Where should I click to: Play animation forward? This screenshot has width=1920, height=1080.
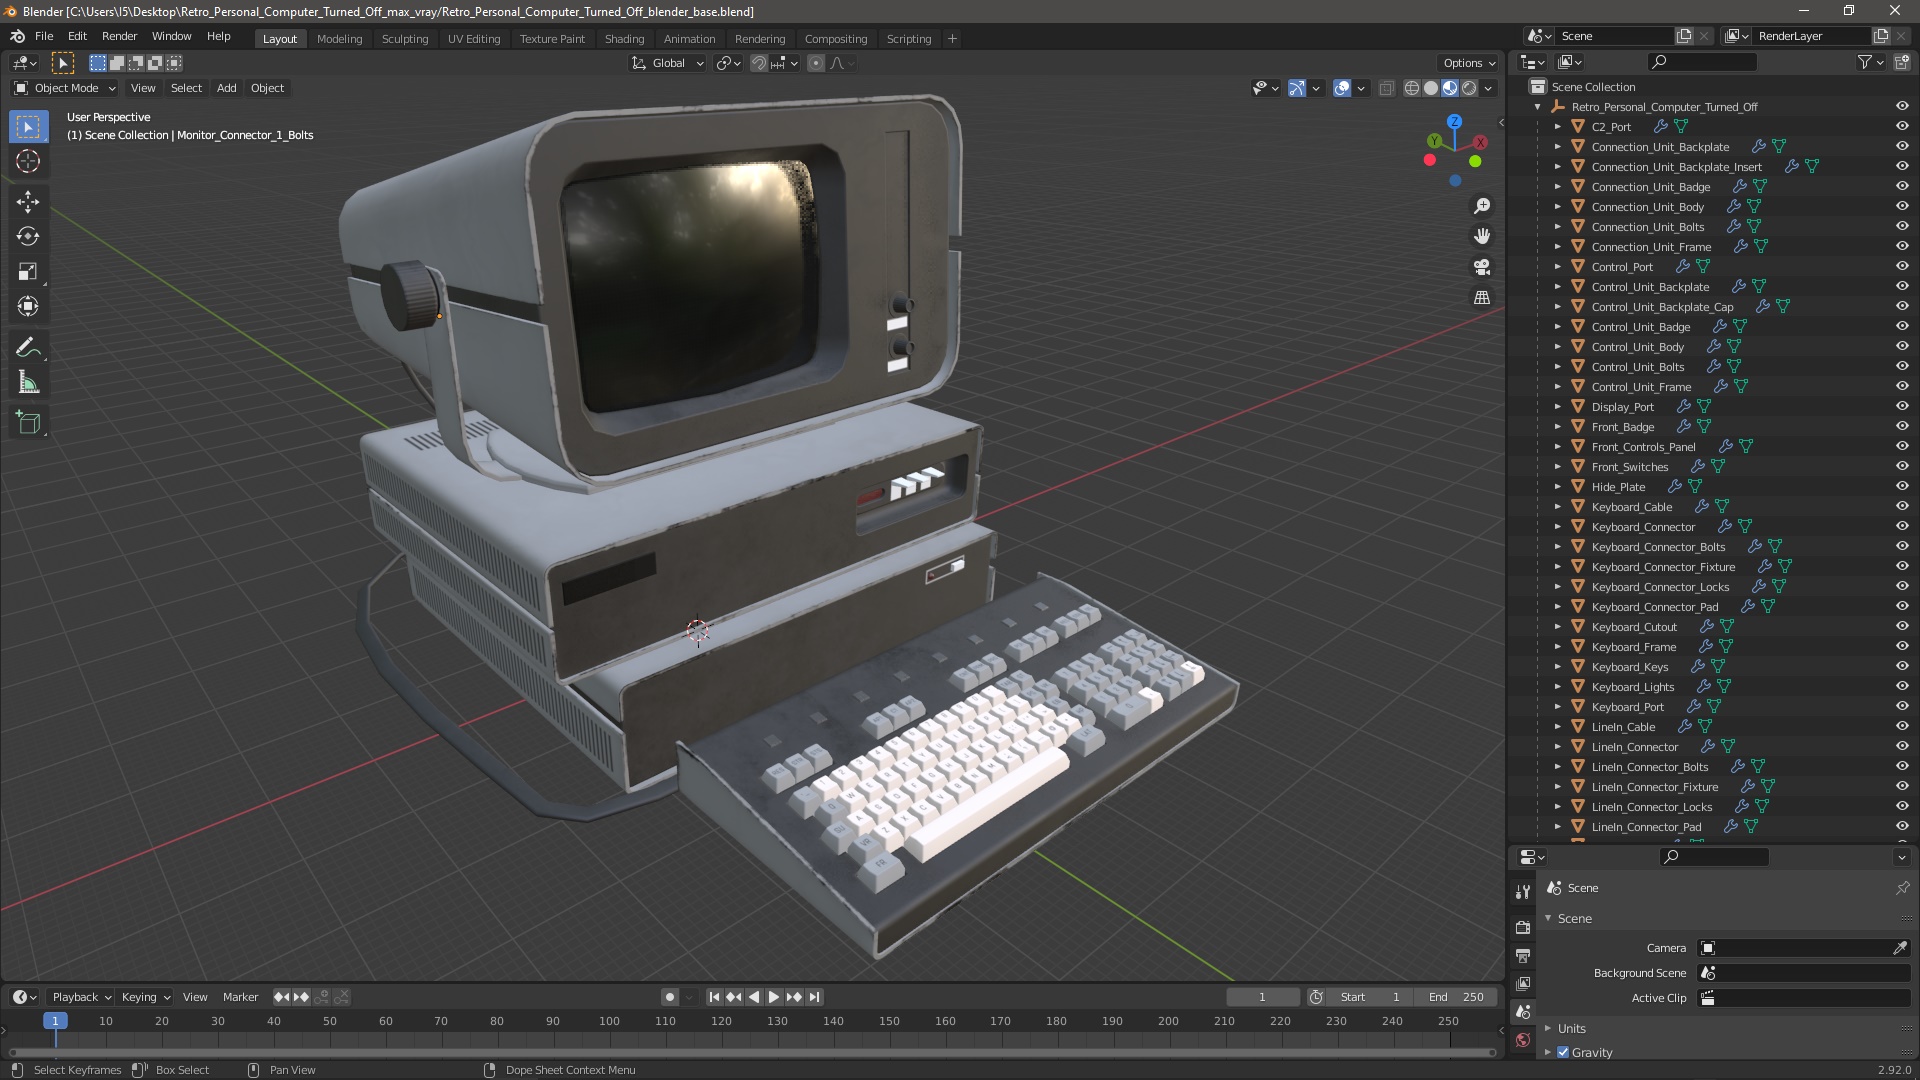click(774, 997)
